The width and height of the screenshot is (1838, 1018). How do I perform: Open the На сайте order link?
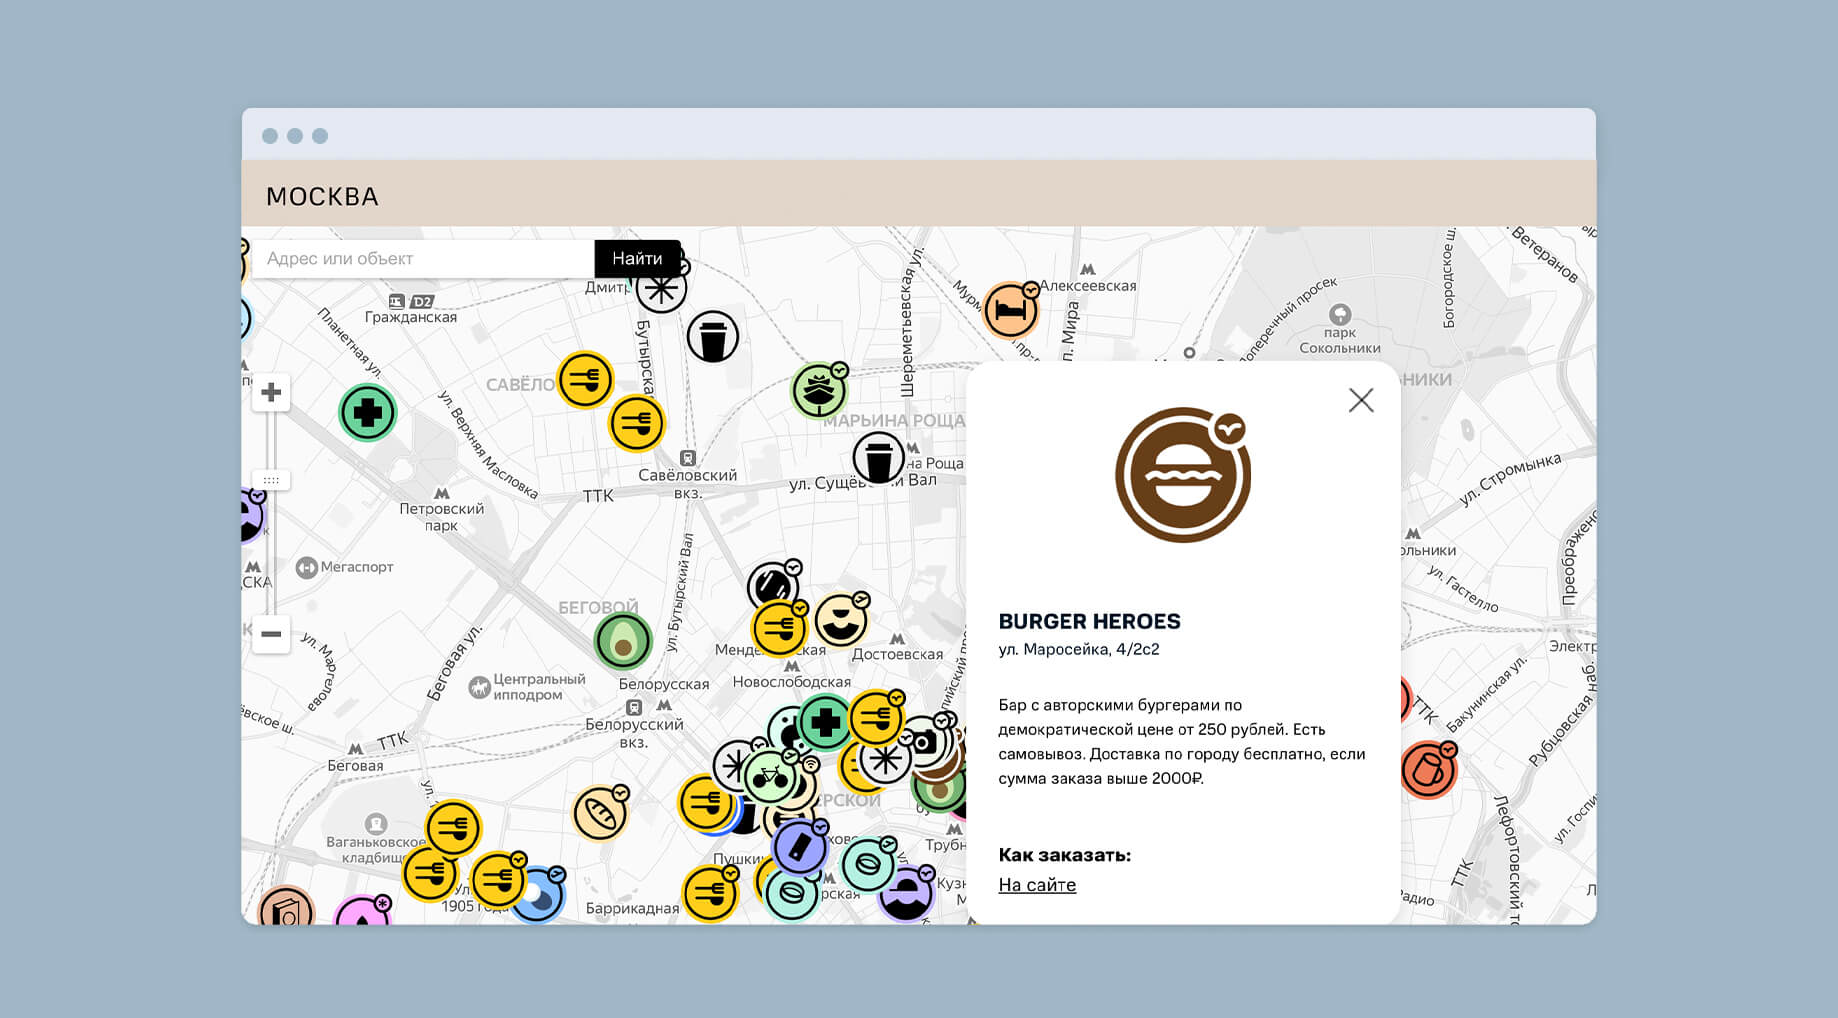(x=1037, y=885)
